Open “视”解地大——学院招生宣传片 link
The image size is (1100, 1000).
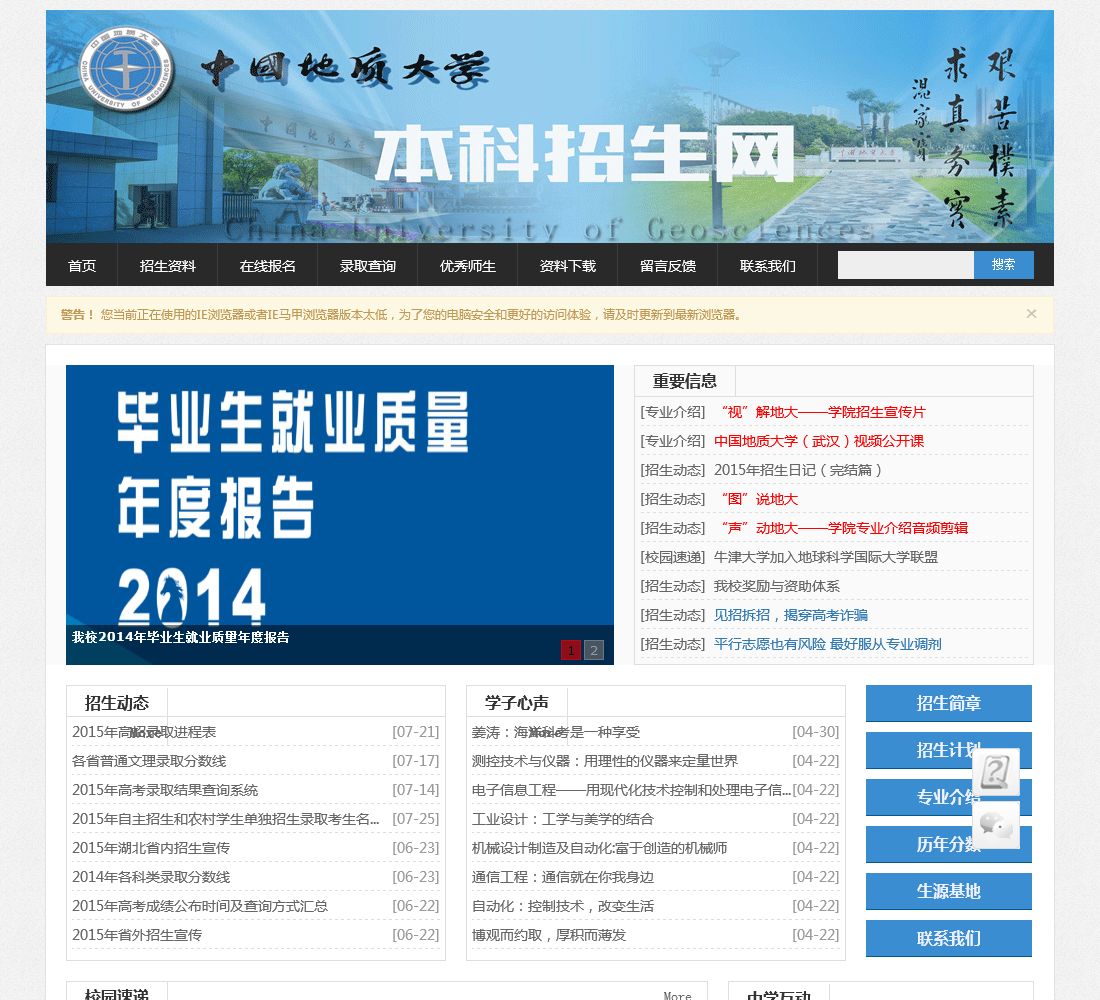tap(819, 412)
